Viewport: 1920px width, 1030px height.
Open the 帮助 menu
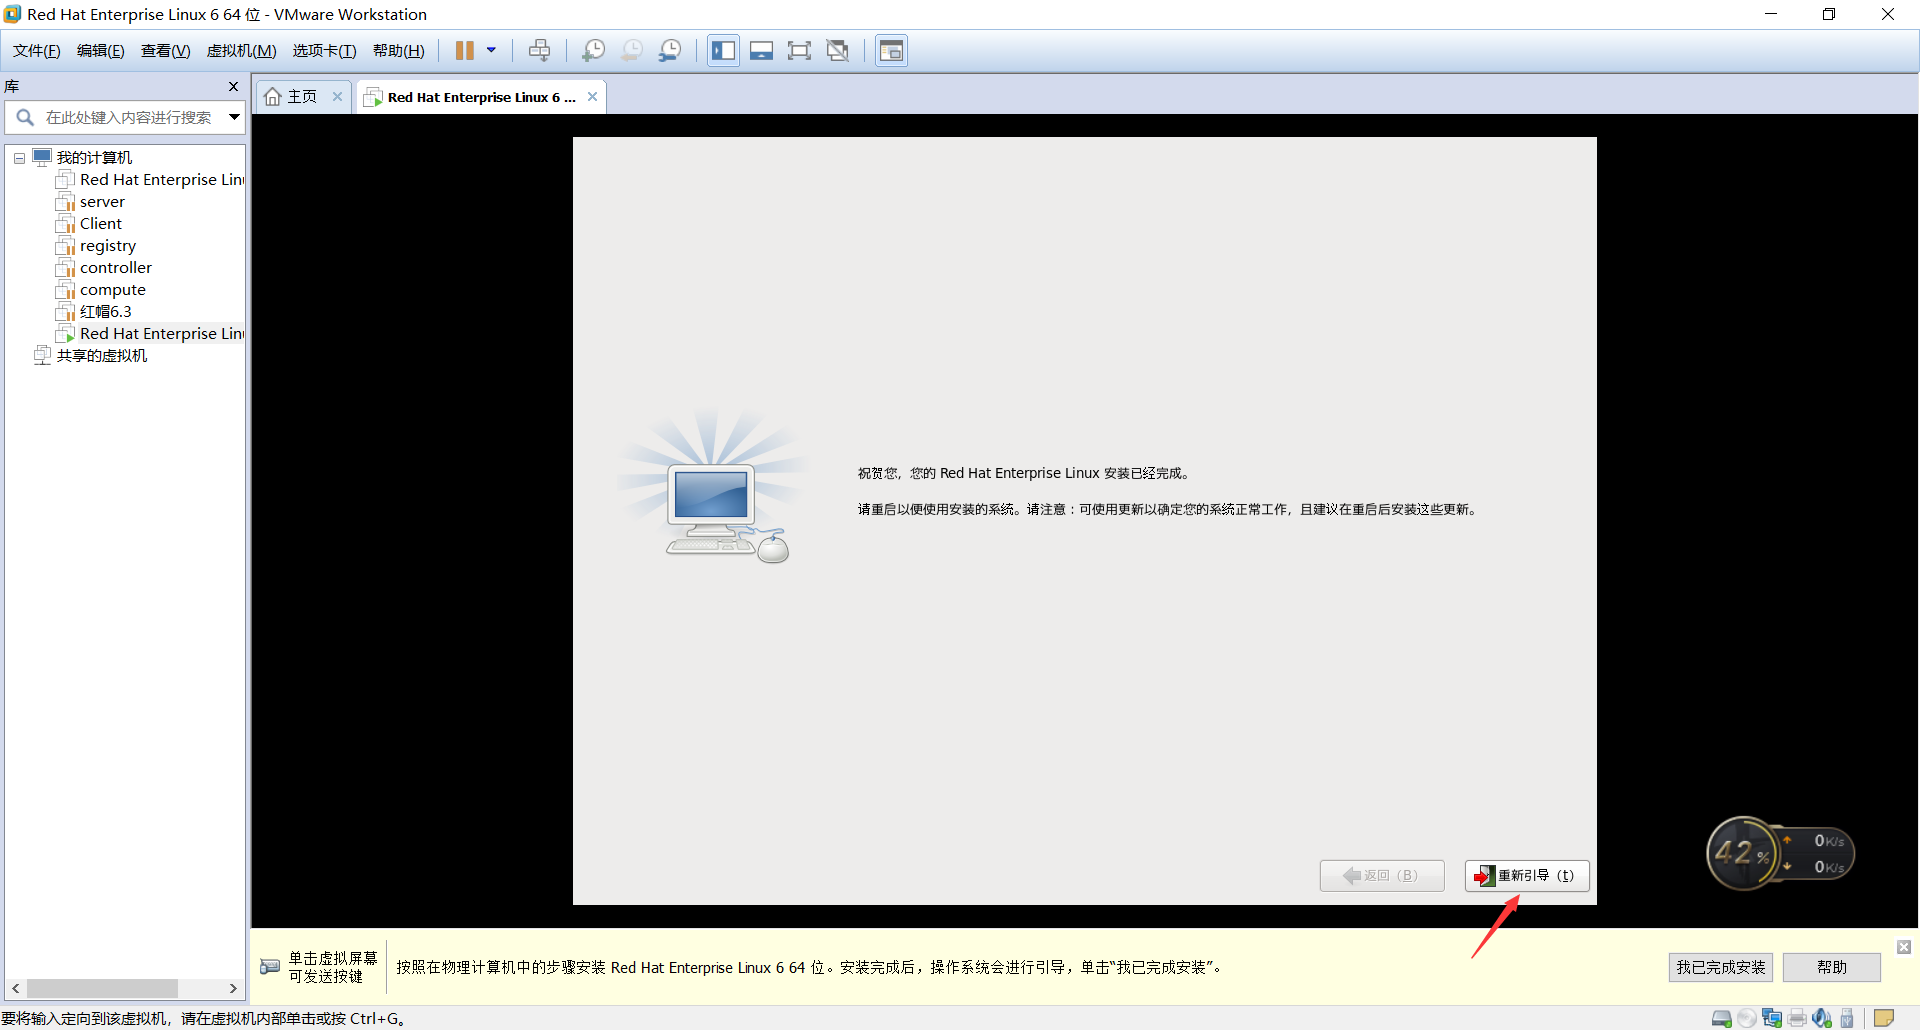(x=399, y=51)
